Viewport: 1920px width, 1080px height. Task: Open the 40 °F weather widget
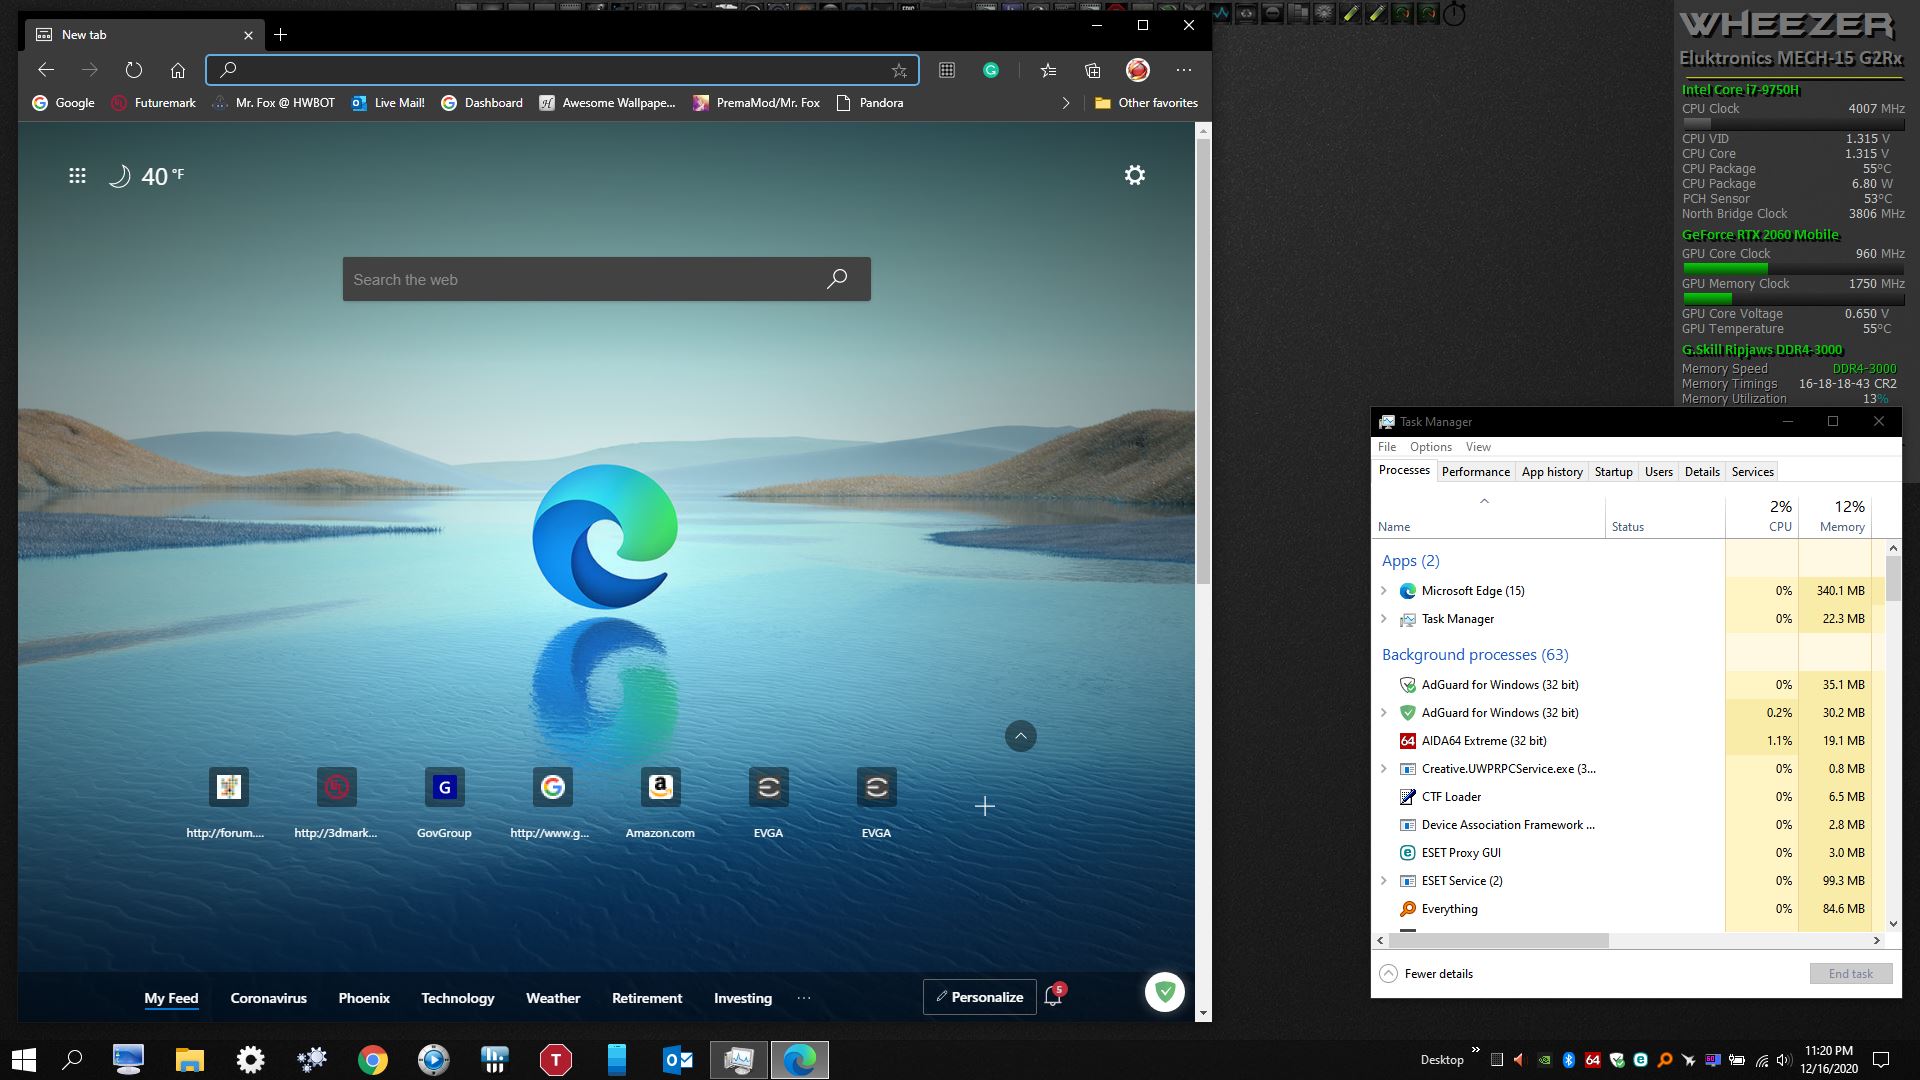pos(146,177)
